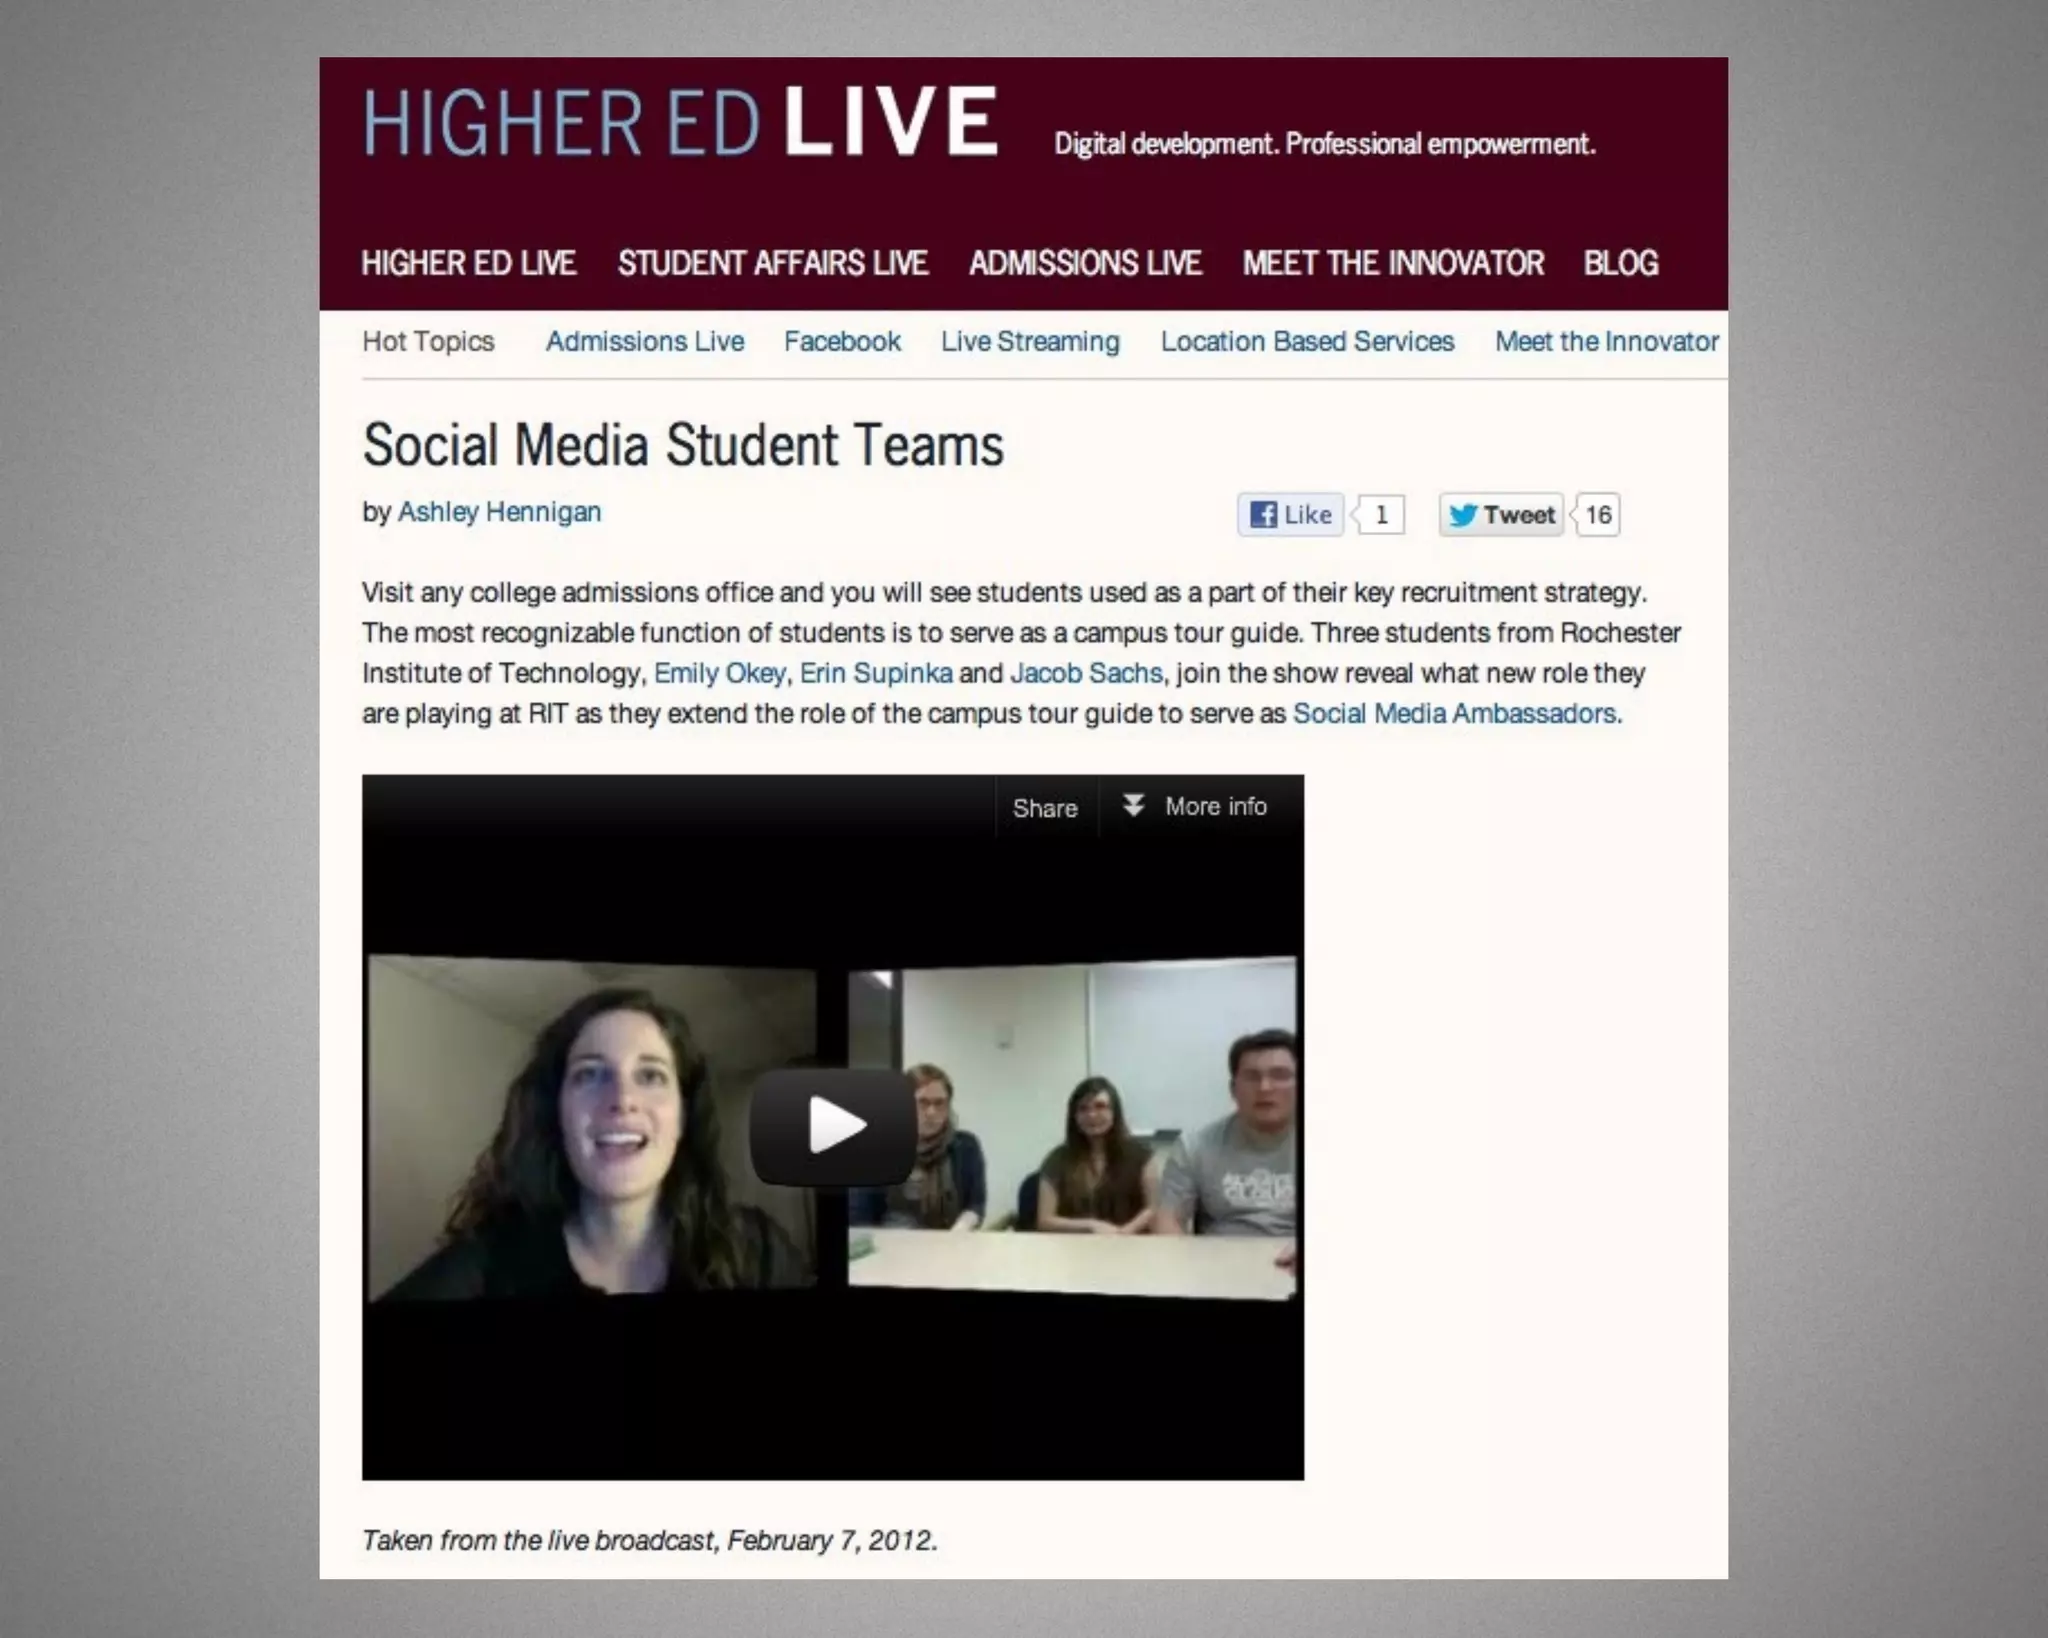Open the video Share option
The image size is (2048, 1638).
click(1045, 808)
